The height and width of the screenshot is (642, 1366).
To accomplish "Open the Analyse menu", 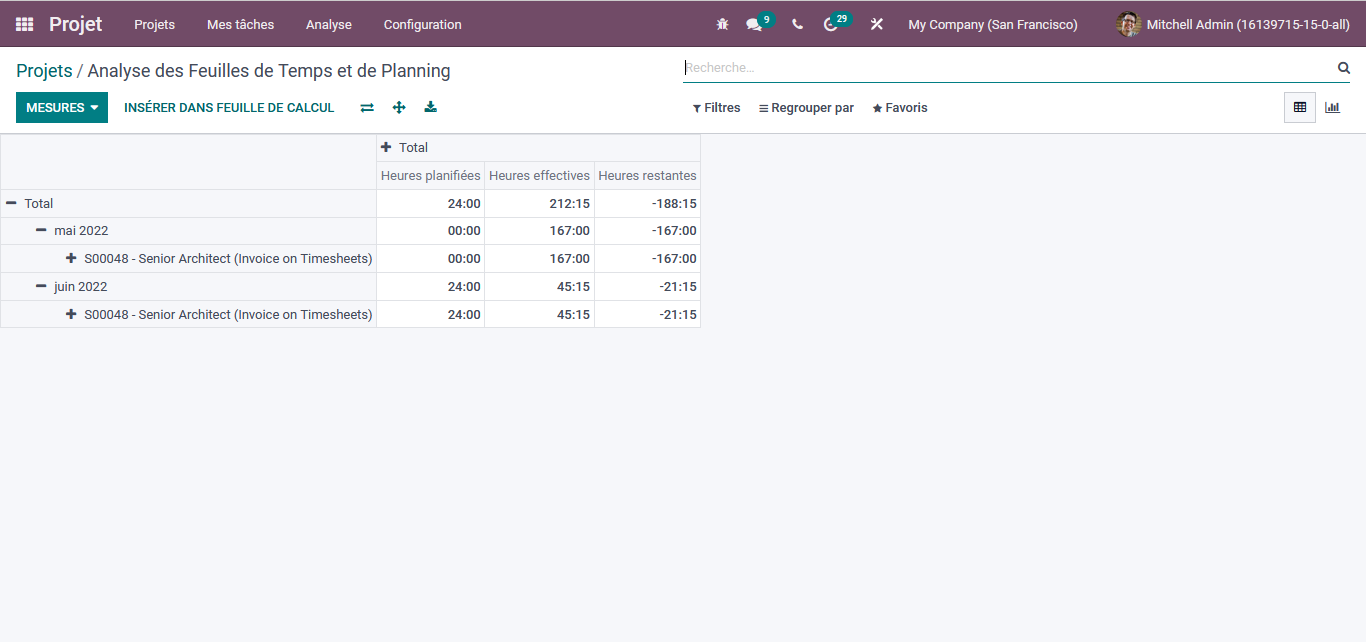I will click(x=329, y=24).
